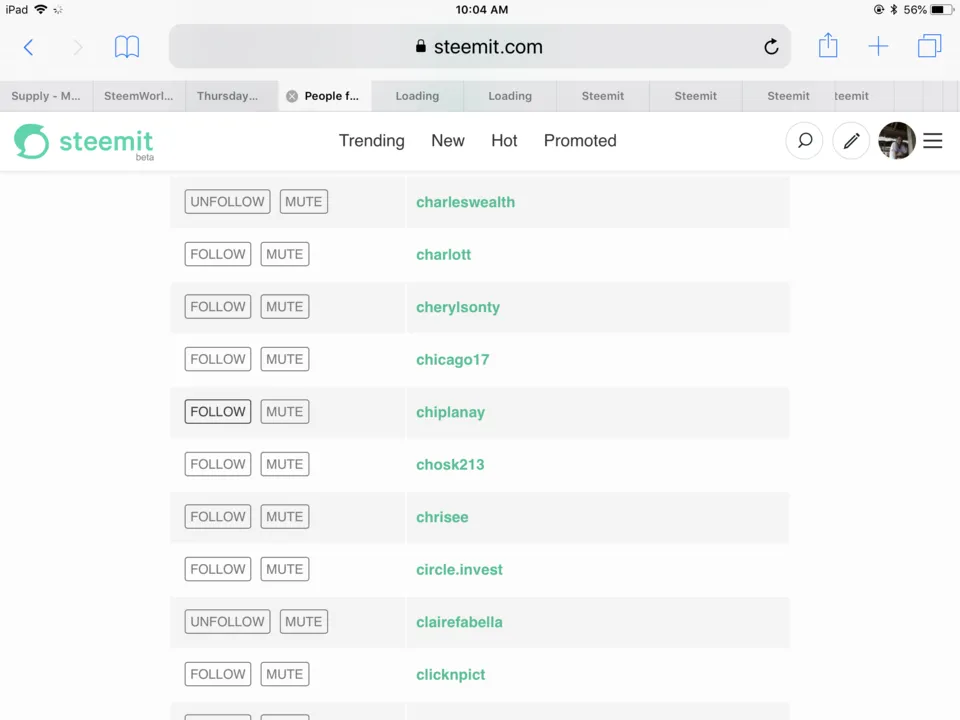This screenshot has width=960, height=720.
Task: Close the People f... tab with X
Action: click(292, 96)
